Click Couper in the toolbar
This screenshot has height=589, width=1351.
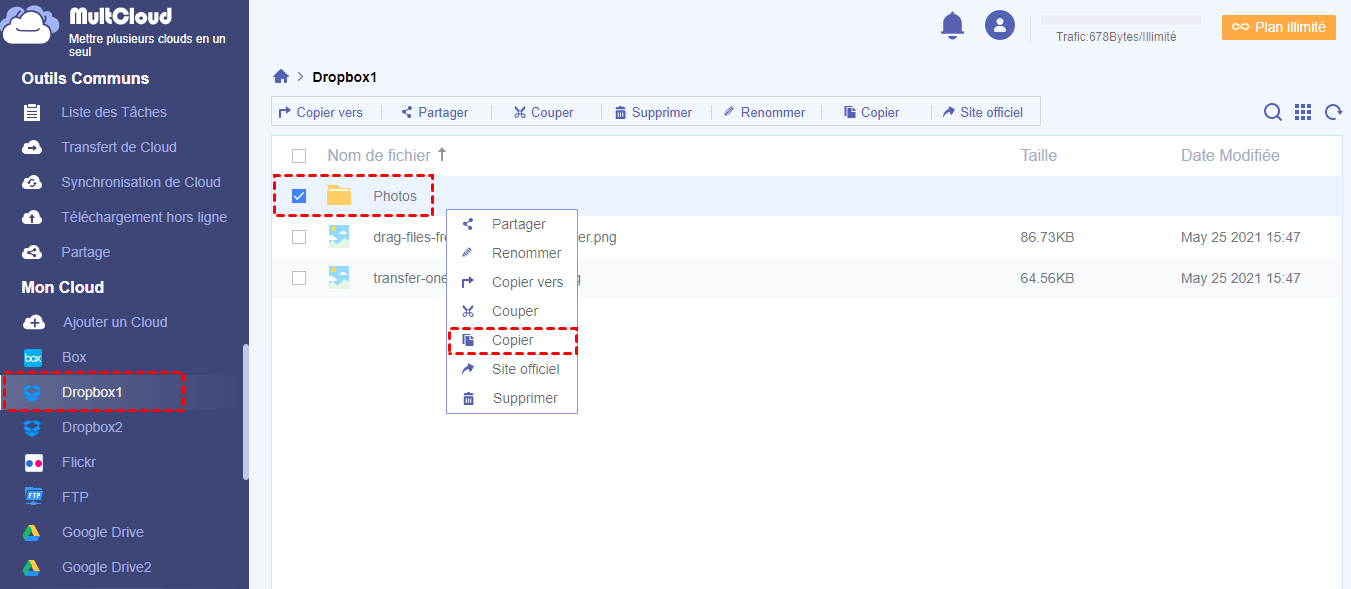click(x=544, y=112)
